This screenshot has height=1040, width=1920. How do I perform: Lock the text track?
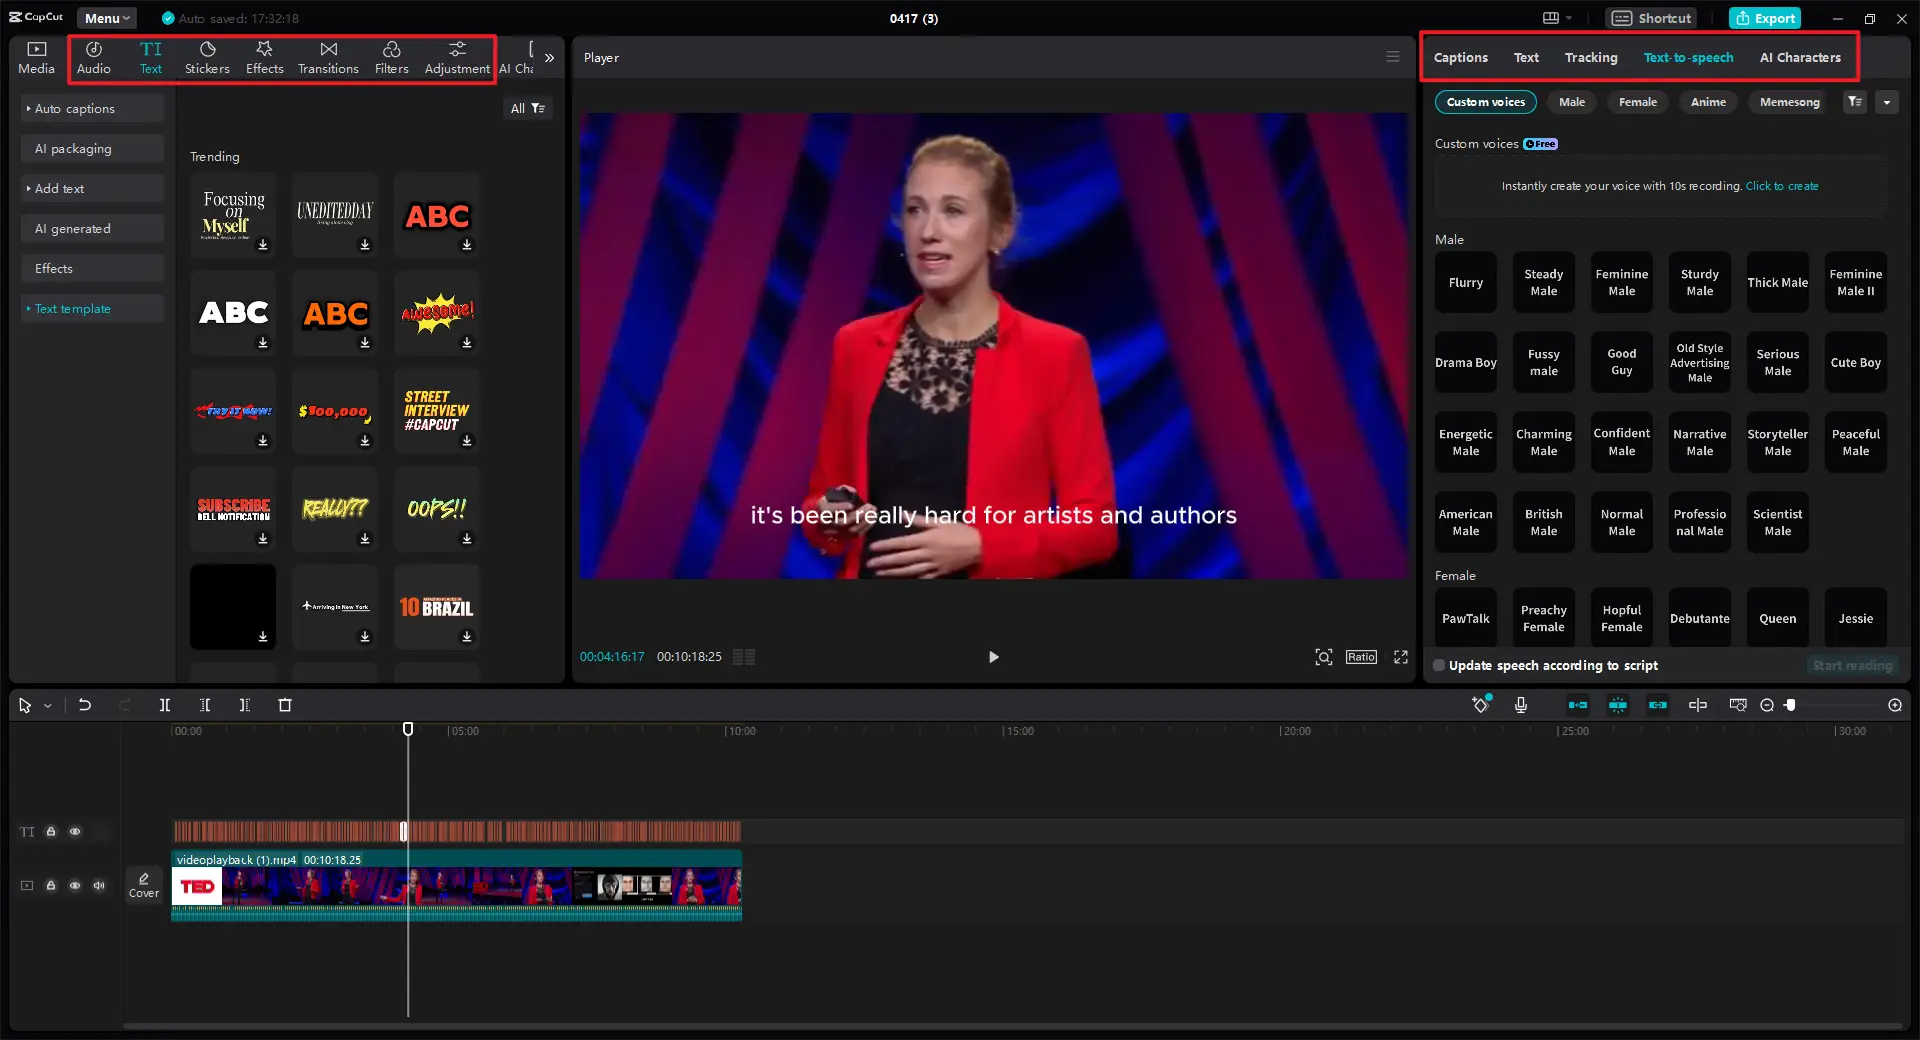click(51, 831)
